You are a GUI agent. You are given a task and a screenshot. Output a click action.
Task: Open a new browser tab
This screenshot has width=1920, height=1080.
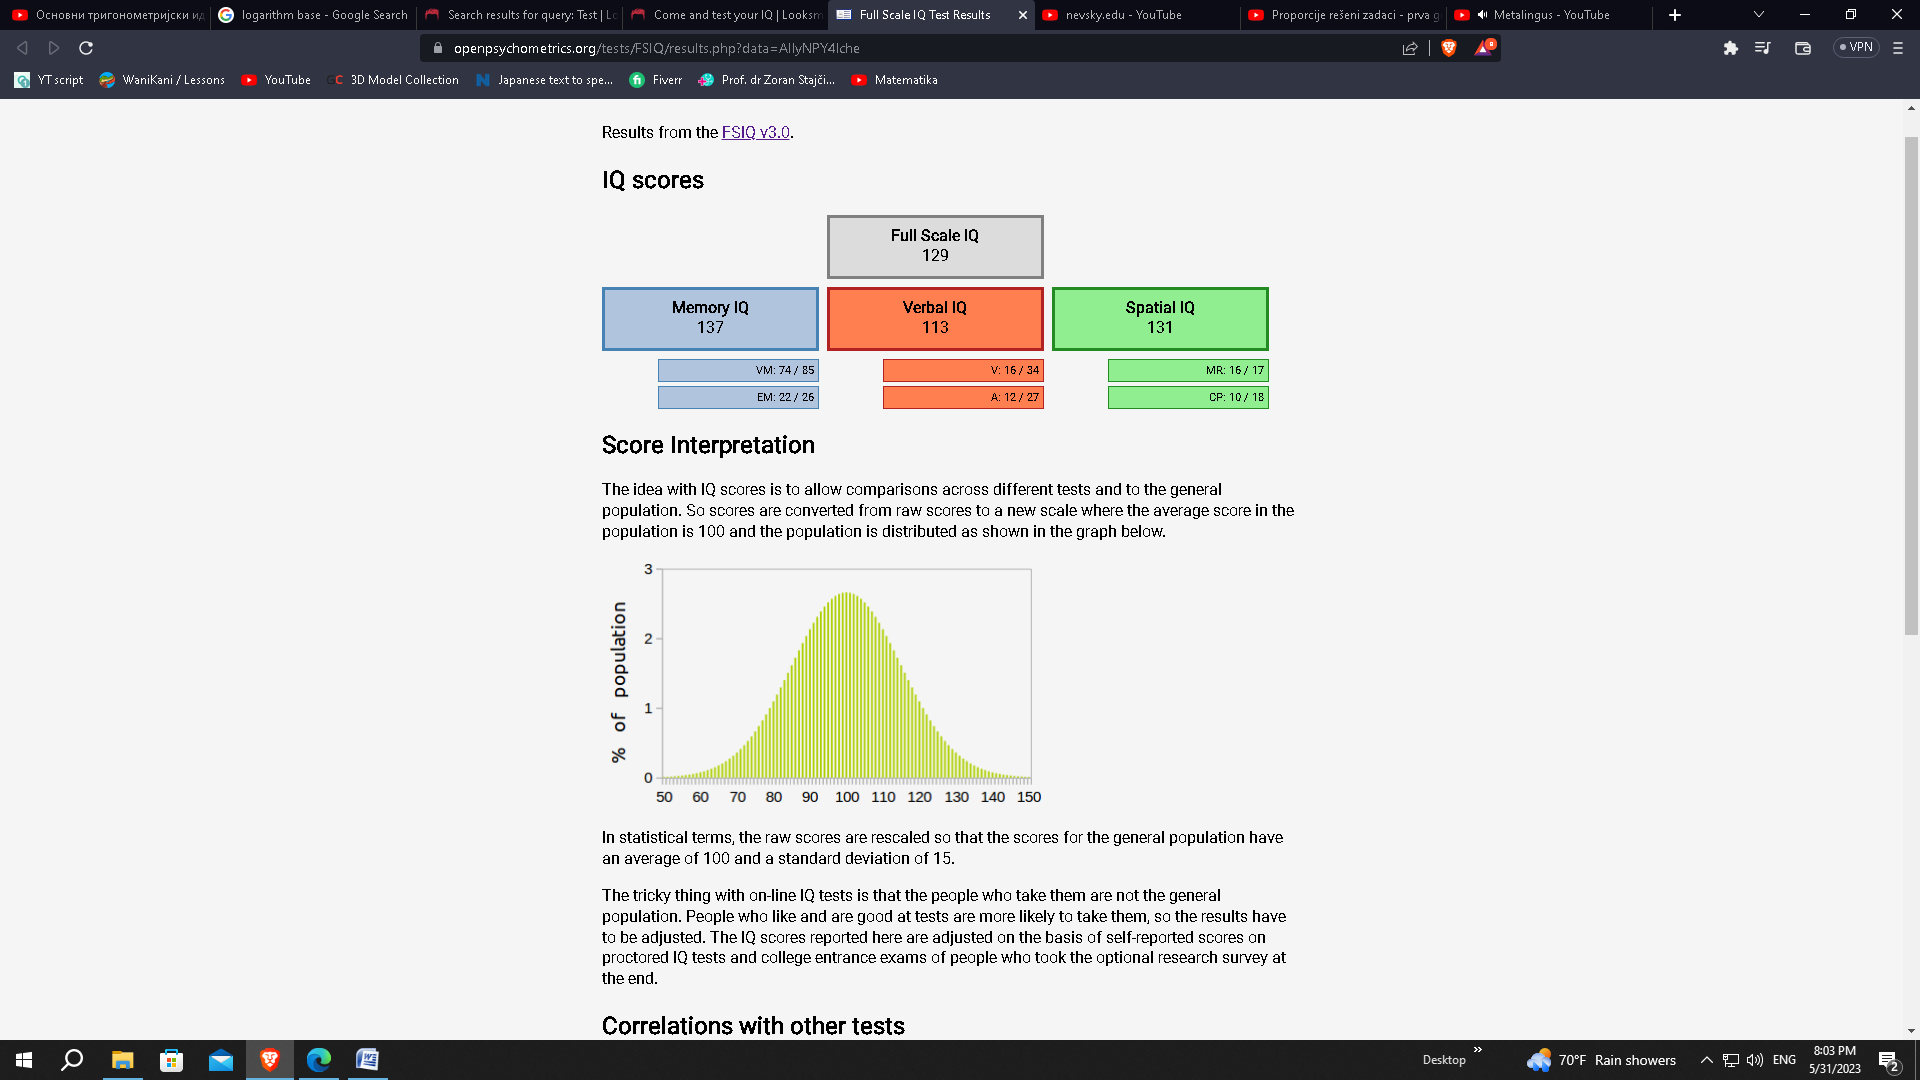[x=1674, y=15]
